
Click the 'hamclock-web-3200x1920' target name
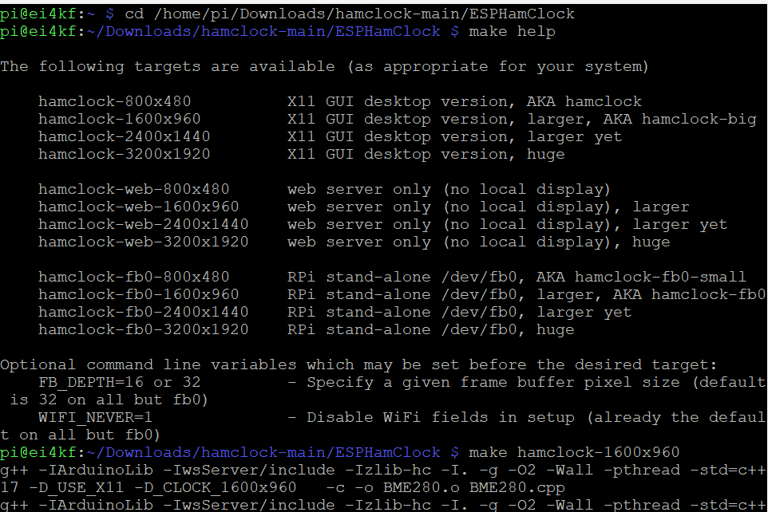click(x=144, y=242)
